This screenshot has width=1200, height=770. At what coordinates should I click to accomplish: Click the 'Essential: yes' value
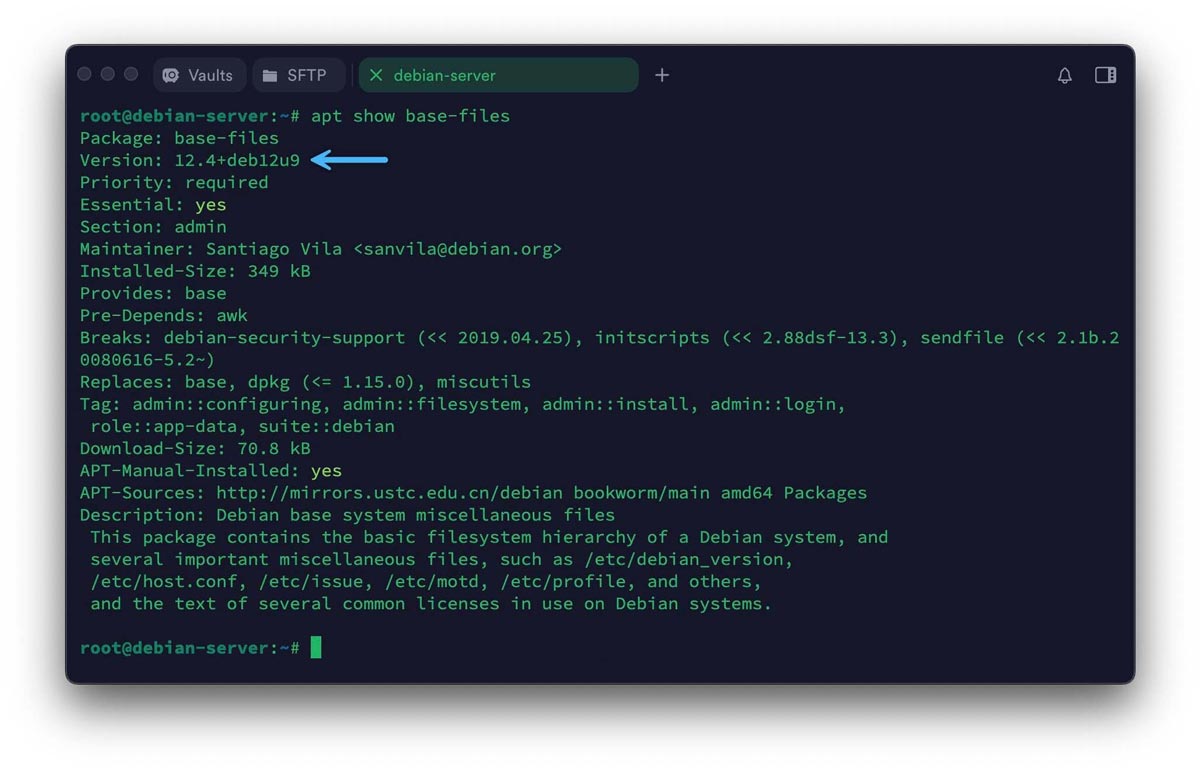(x=211, y=205)
